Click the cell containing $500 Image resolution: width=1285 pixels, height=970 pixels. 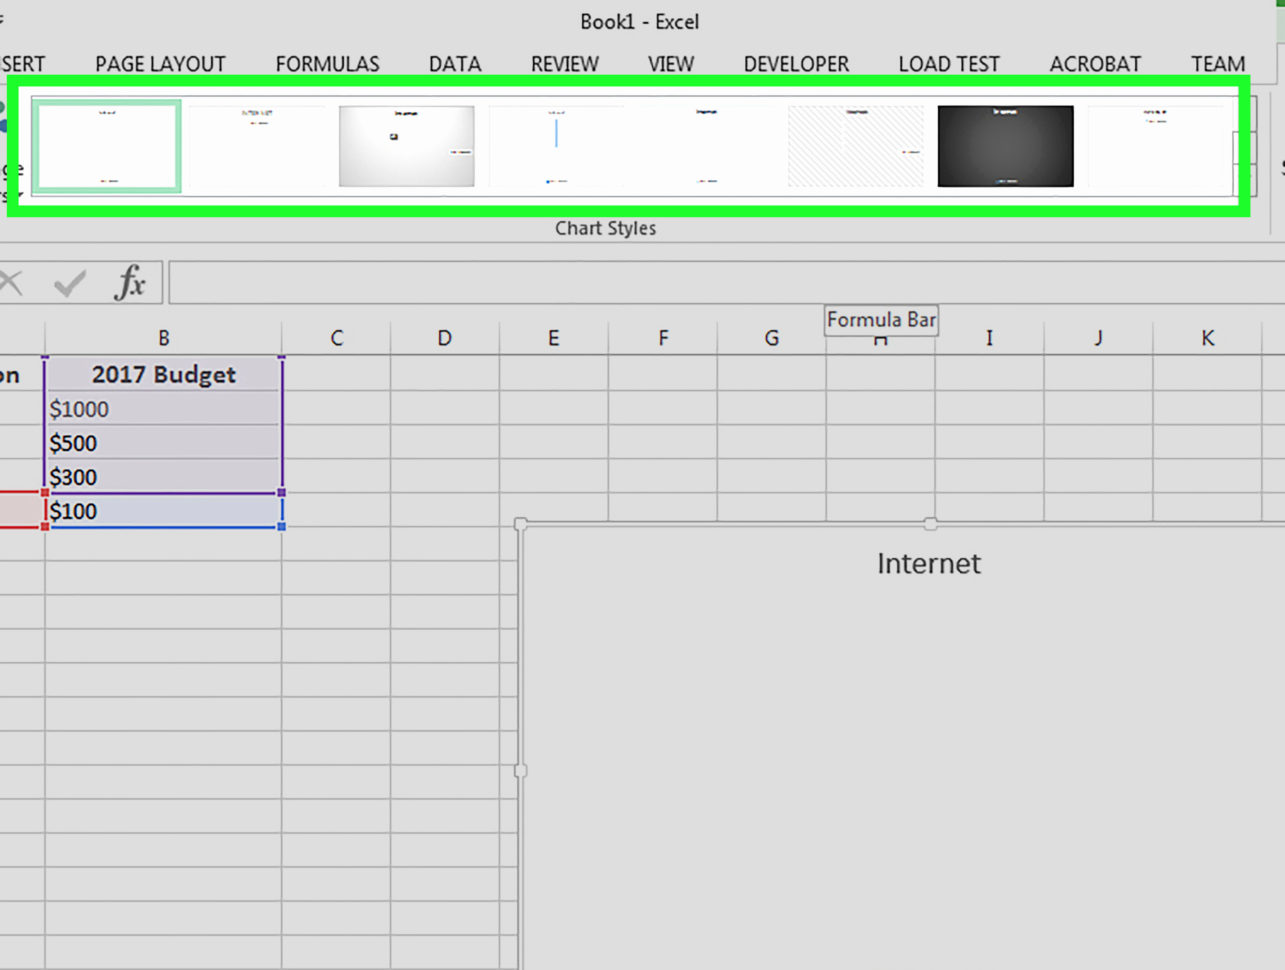tap(163, 443)
